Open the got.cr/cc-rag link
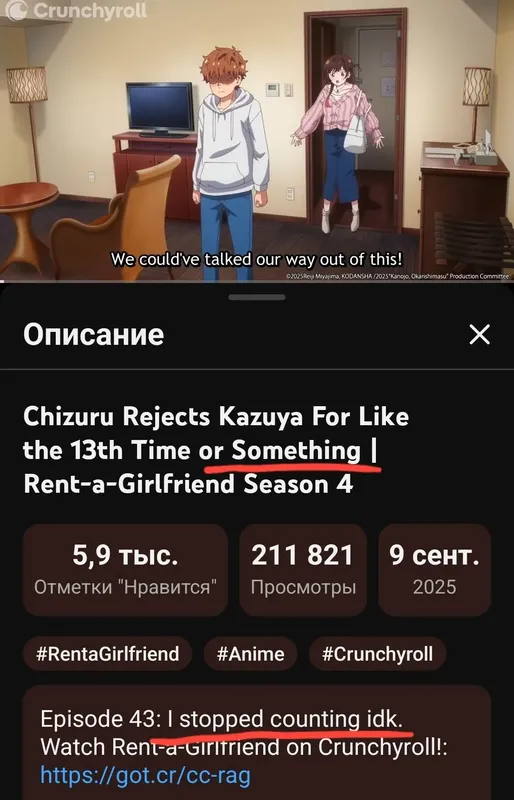This screenshot has height=800, width=514. [x=145, y=776]
